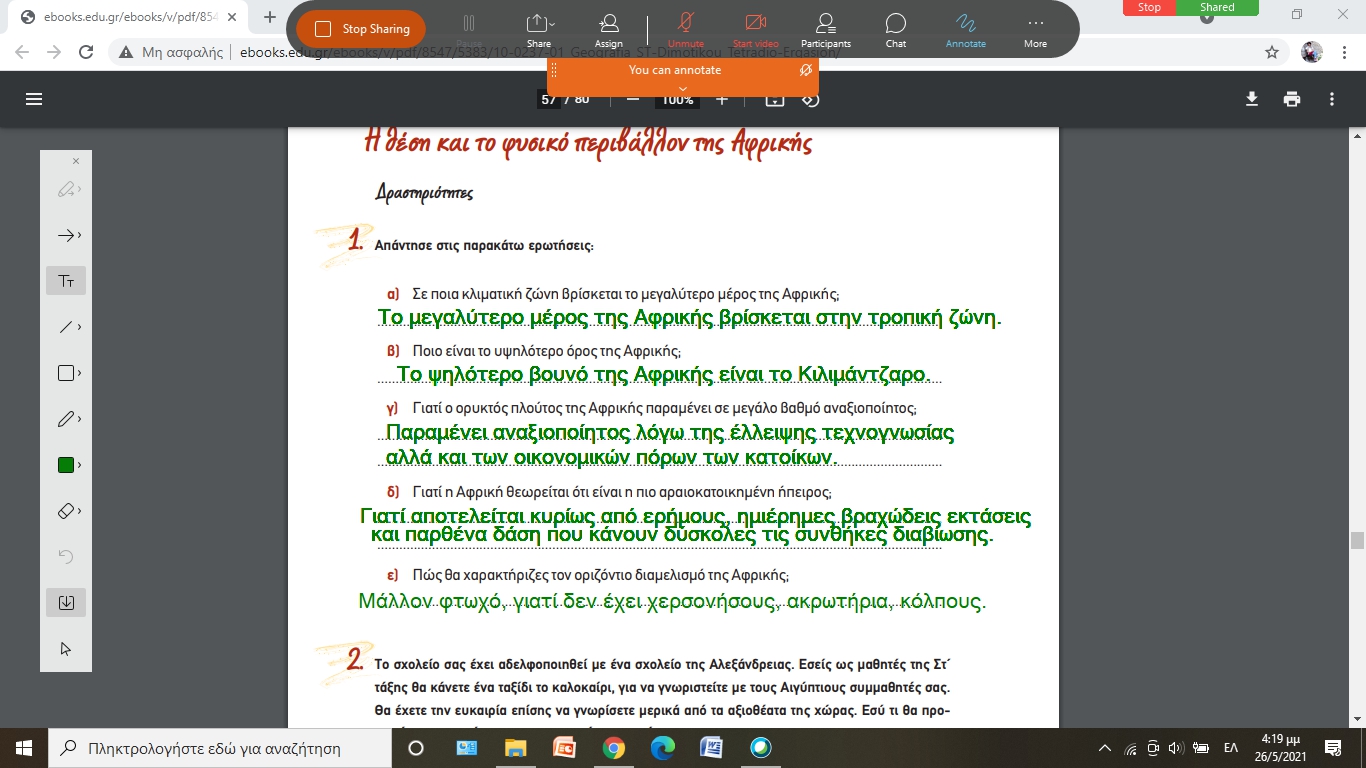Viewport: 1366px width, 768px height.
Task: Zoom out the PDF with the minus button
Action: coord(632,99)
